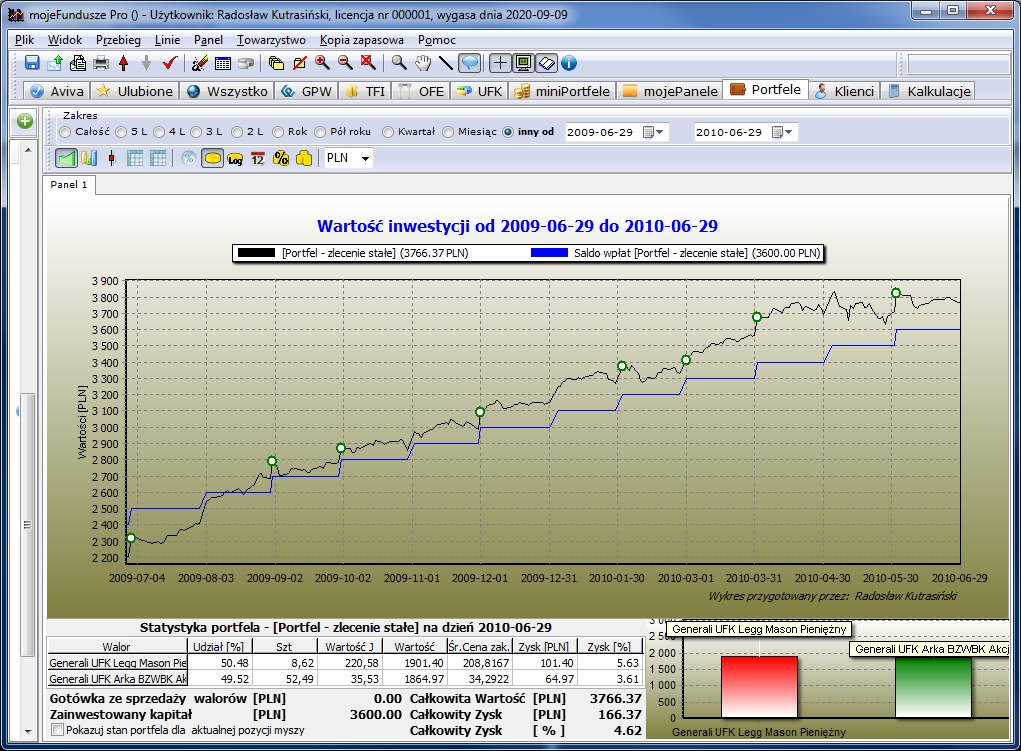Toggle logarithmic scale Log icon
This screenshot has width=1021, height=751.
pyautogui.click(x=235, y=158)
